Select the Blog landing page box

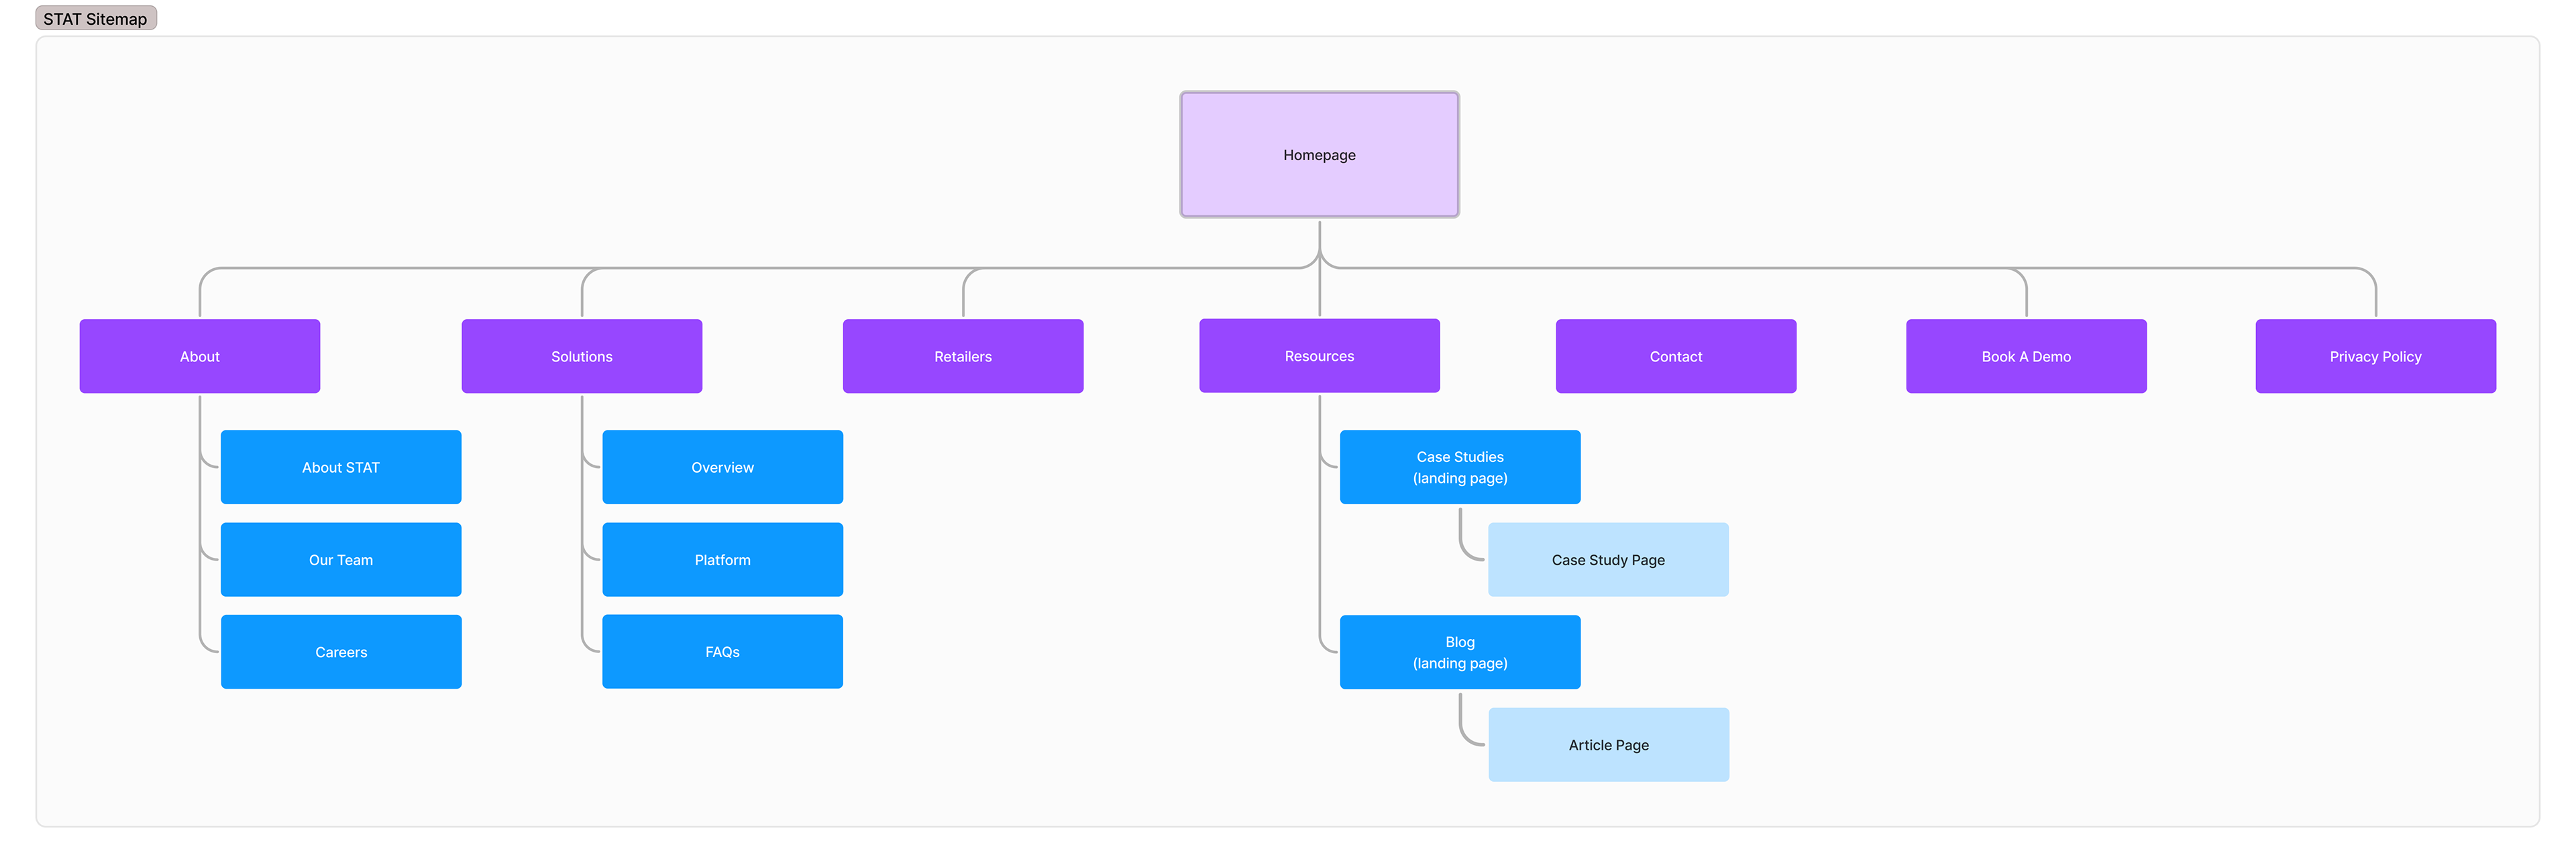coord(1460,652)
